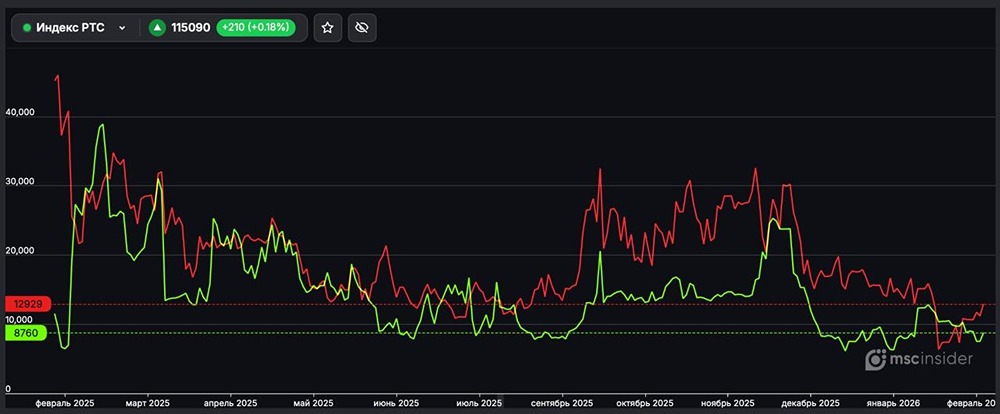Viewport: 1000px width, 414px height.
Task: Select январь 2026 on the time axis
Action: point(894,404)
